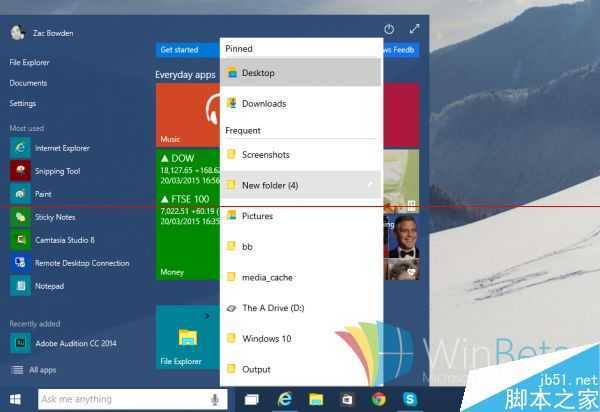Screen dimensions: 600x412
Task: Open Store icon on the taskbar
Action: click(x=347, y=400)
